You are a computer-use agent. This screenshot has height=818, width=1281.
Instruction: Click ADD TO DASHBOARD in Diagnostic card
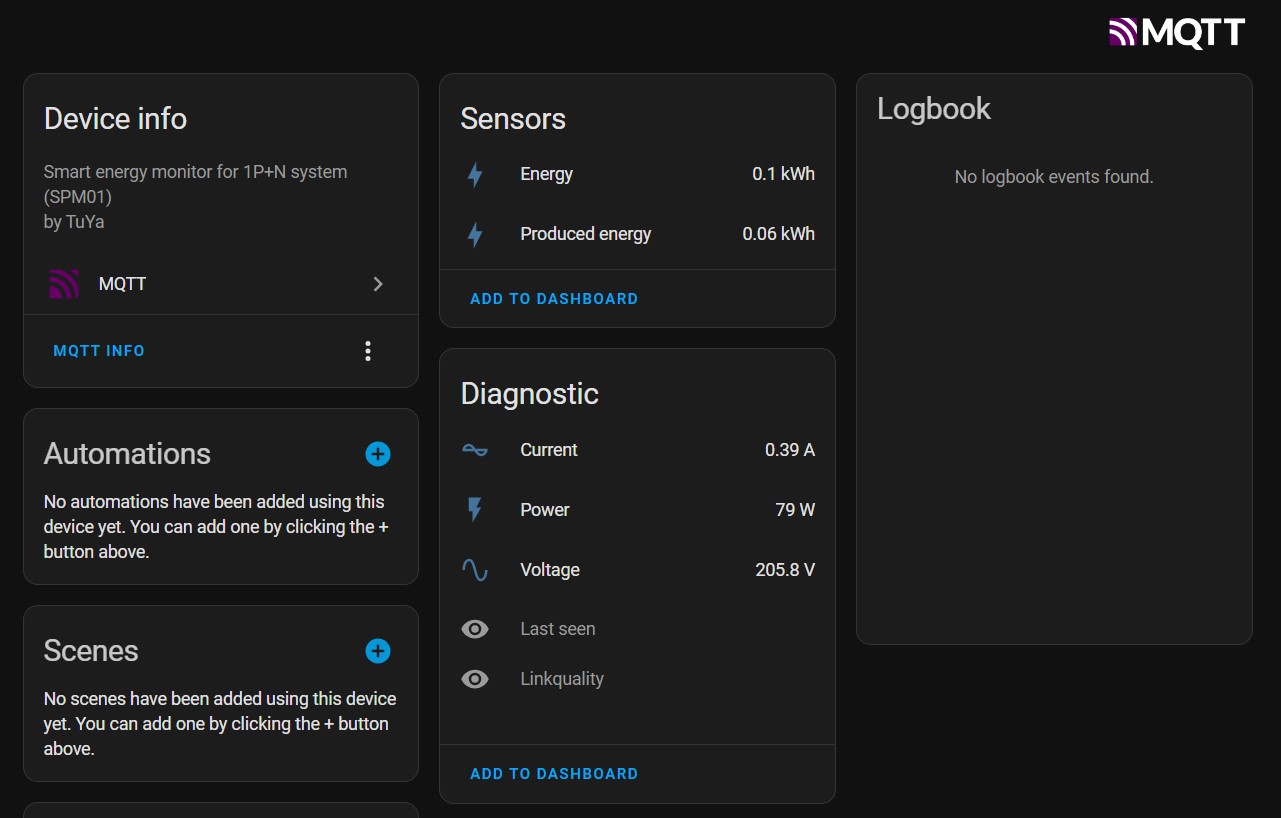coord(554,774)
